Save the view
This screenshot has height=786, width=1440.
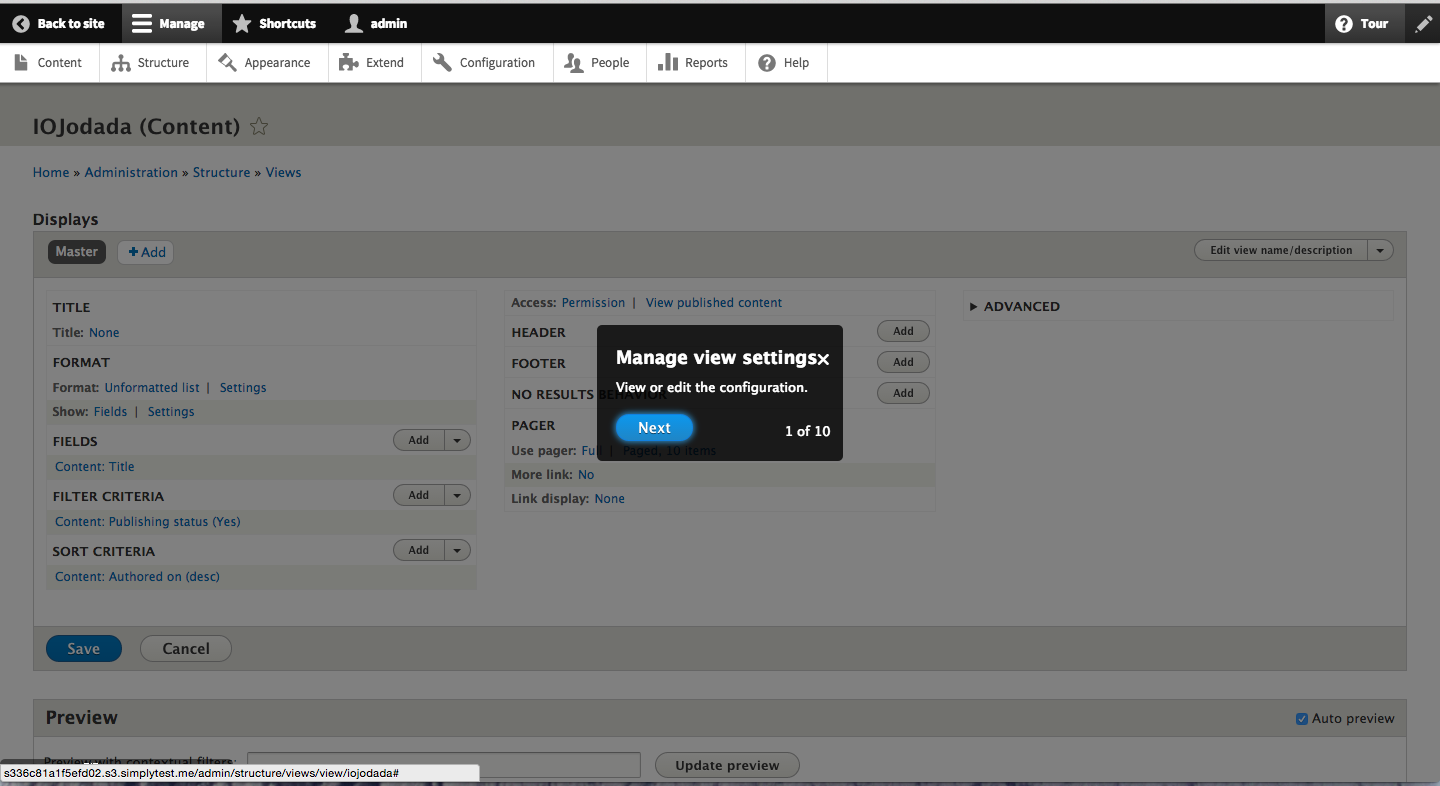point(84,649)
